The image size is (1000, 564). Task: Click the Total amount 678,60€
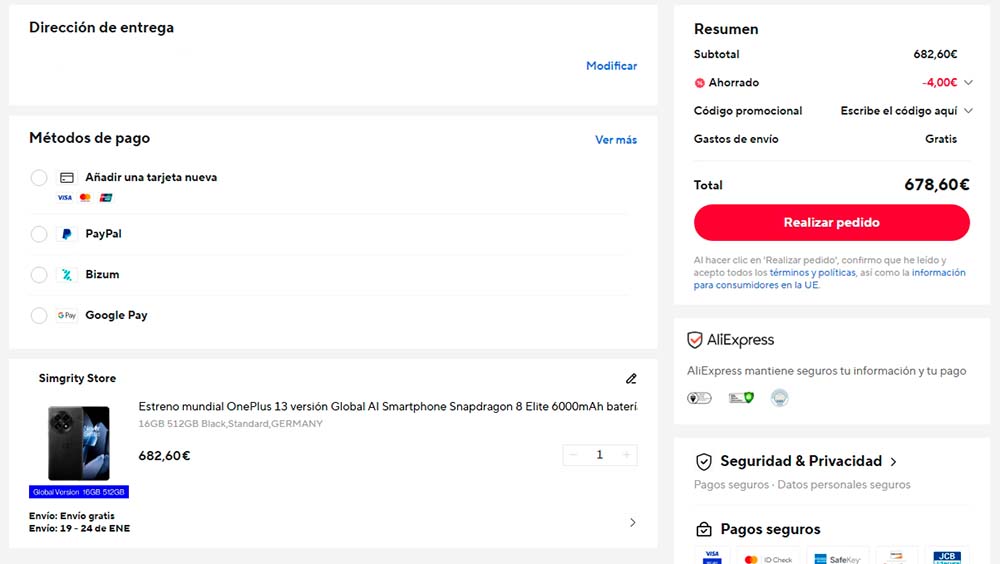coord(936,185)
